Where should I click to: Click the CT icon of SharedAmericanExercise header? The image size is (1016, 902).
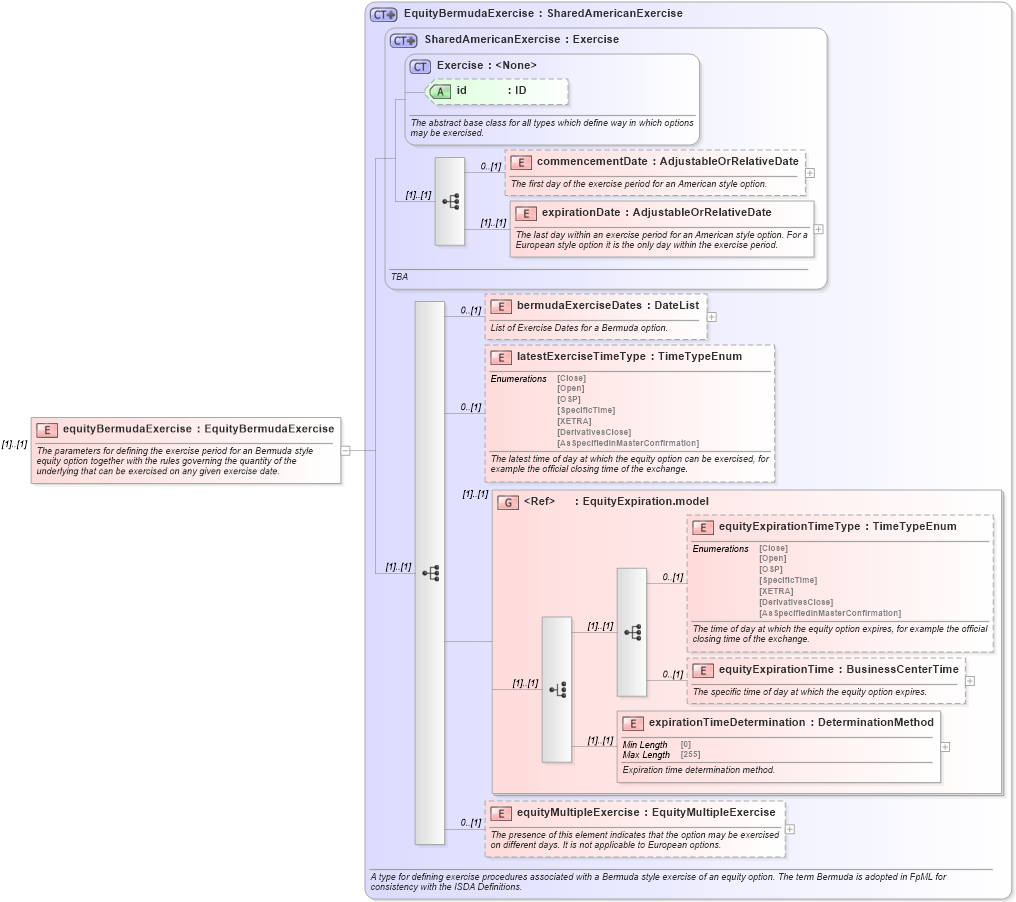coord(404,39)
